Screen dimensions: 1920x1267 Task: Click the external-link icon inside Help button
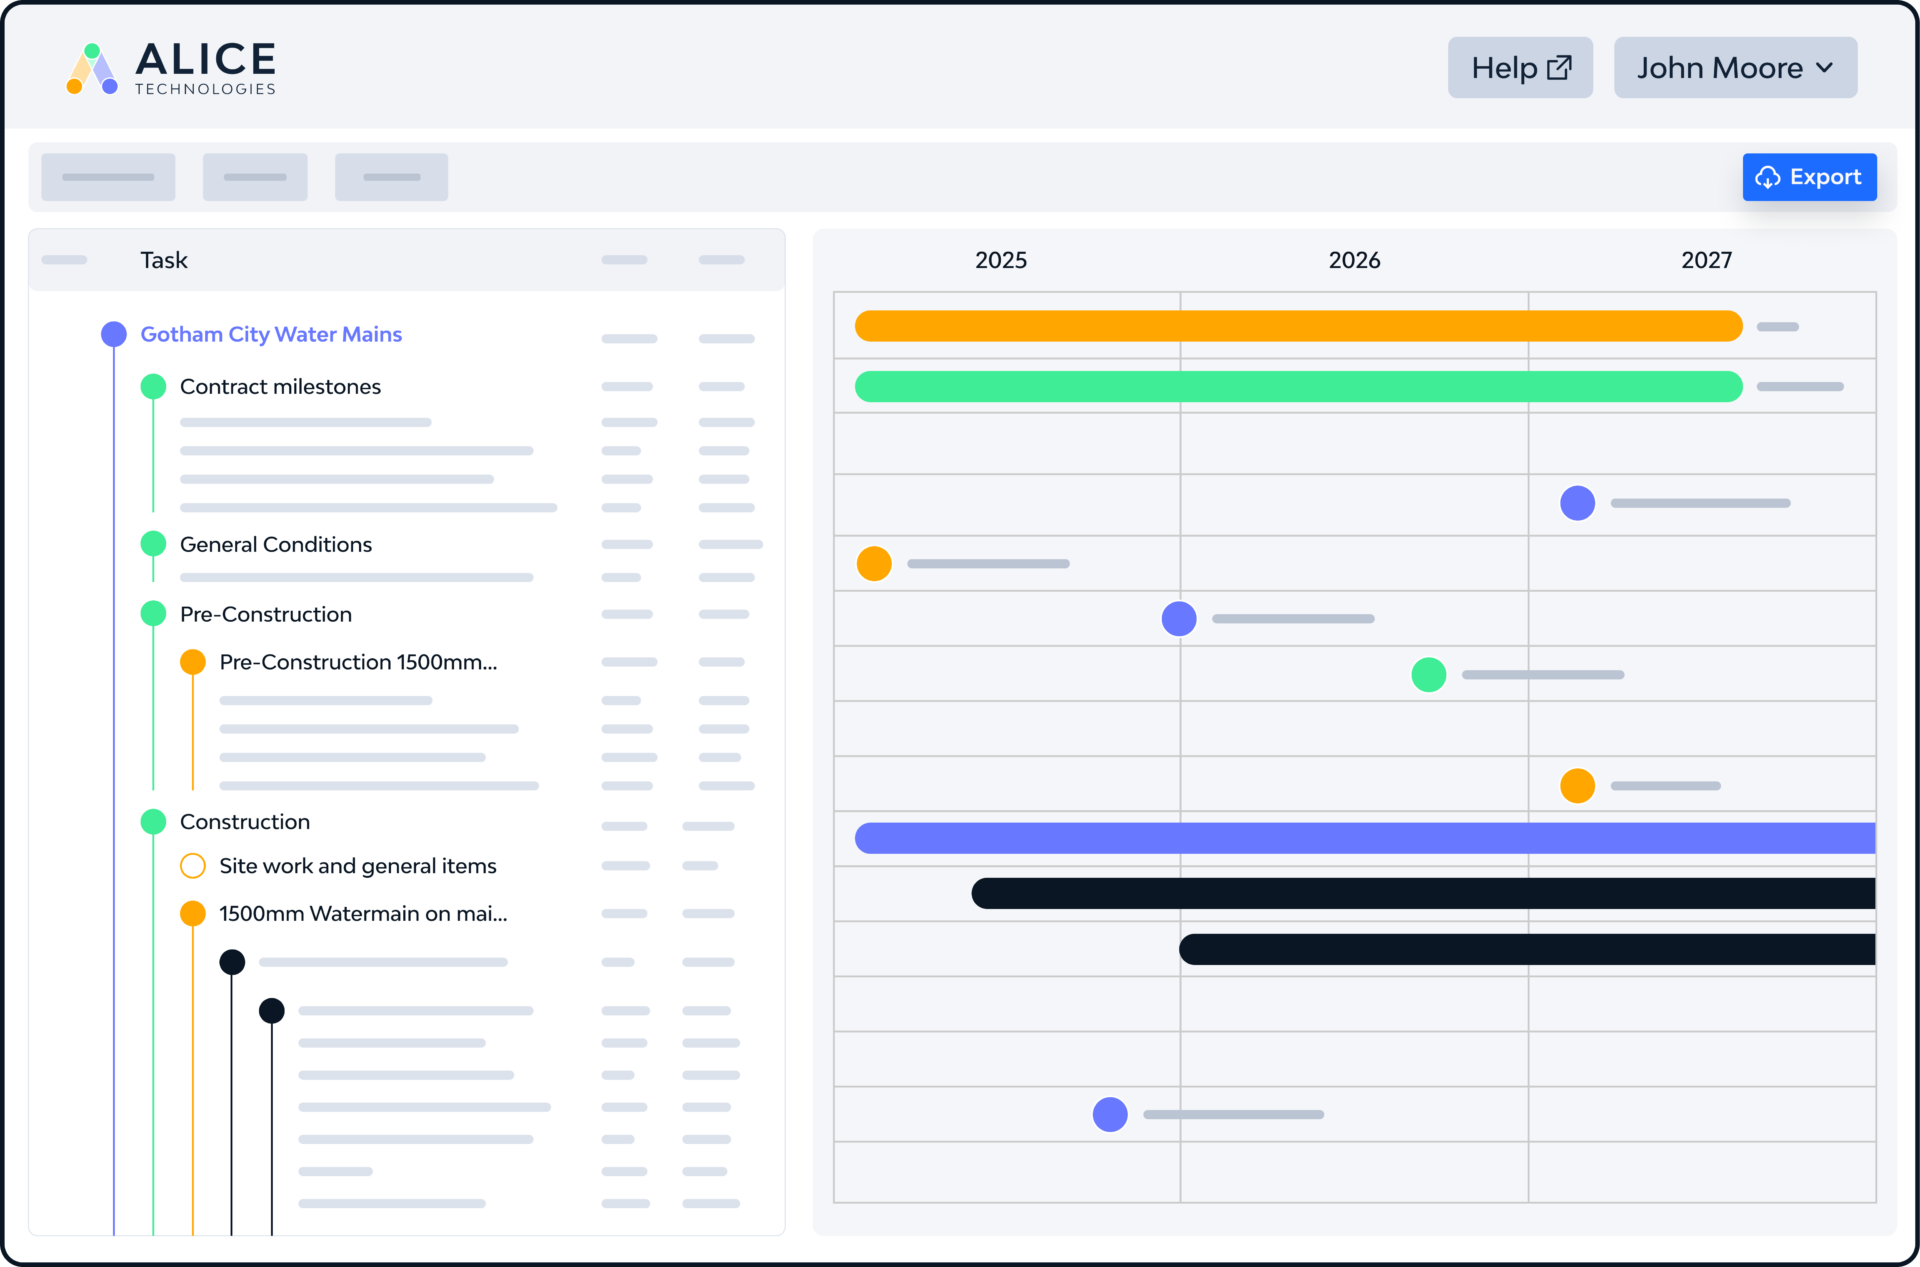coord(1557,67)
